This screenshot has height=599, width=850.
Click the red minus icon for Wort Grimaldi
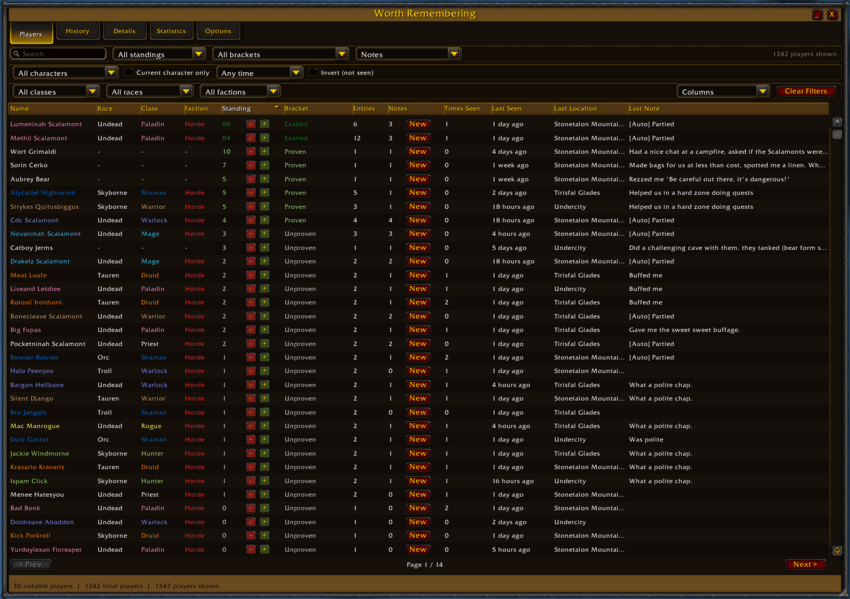click(250, 152)
